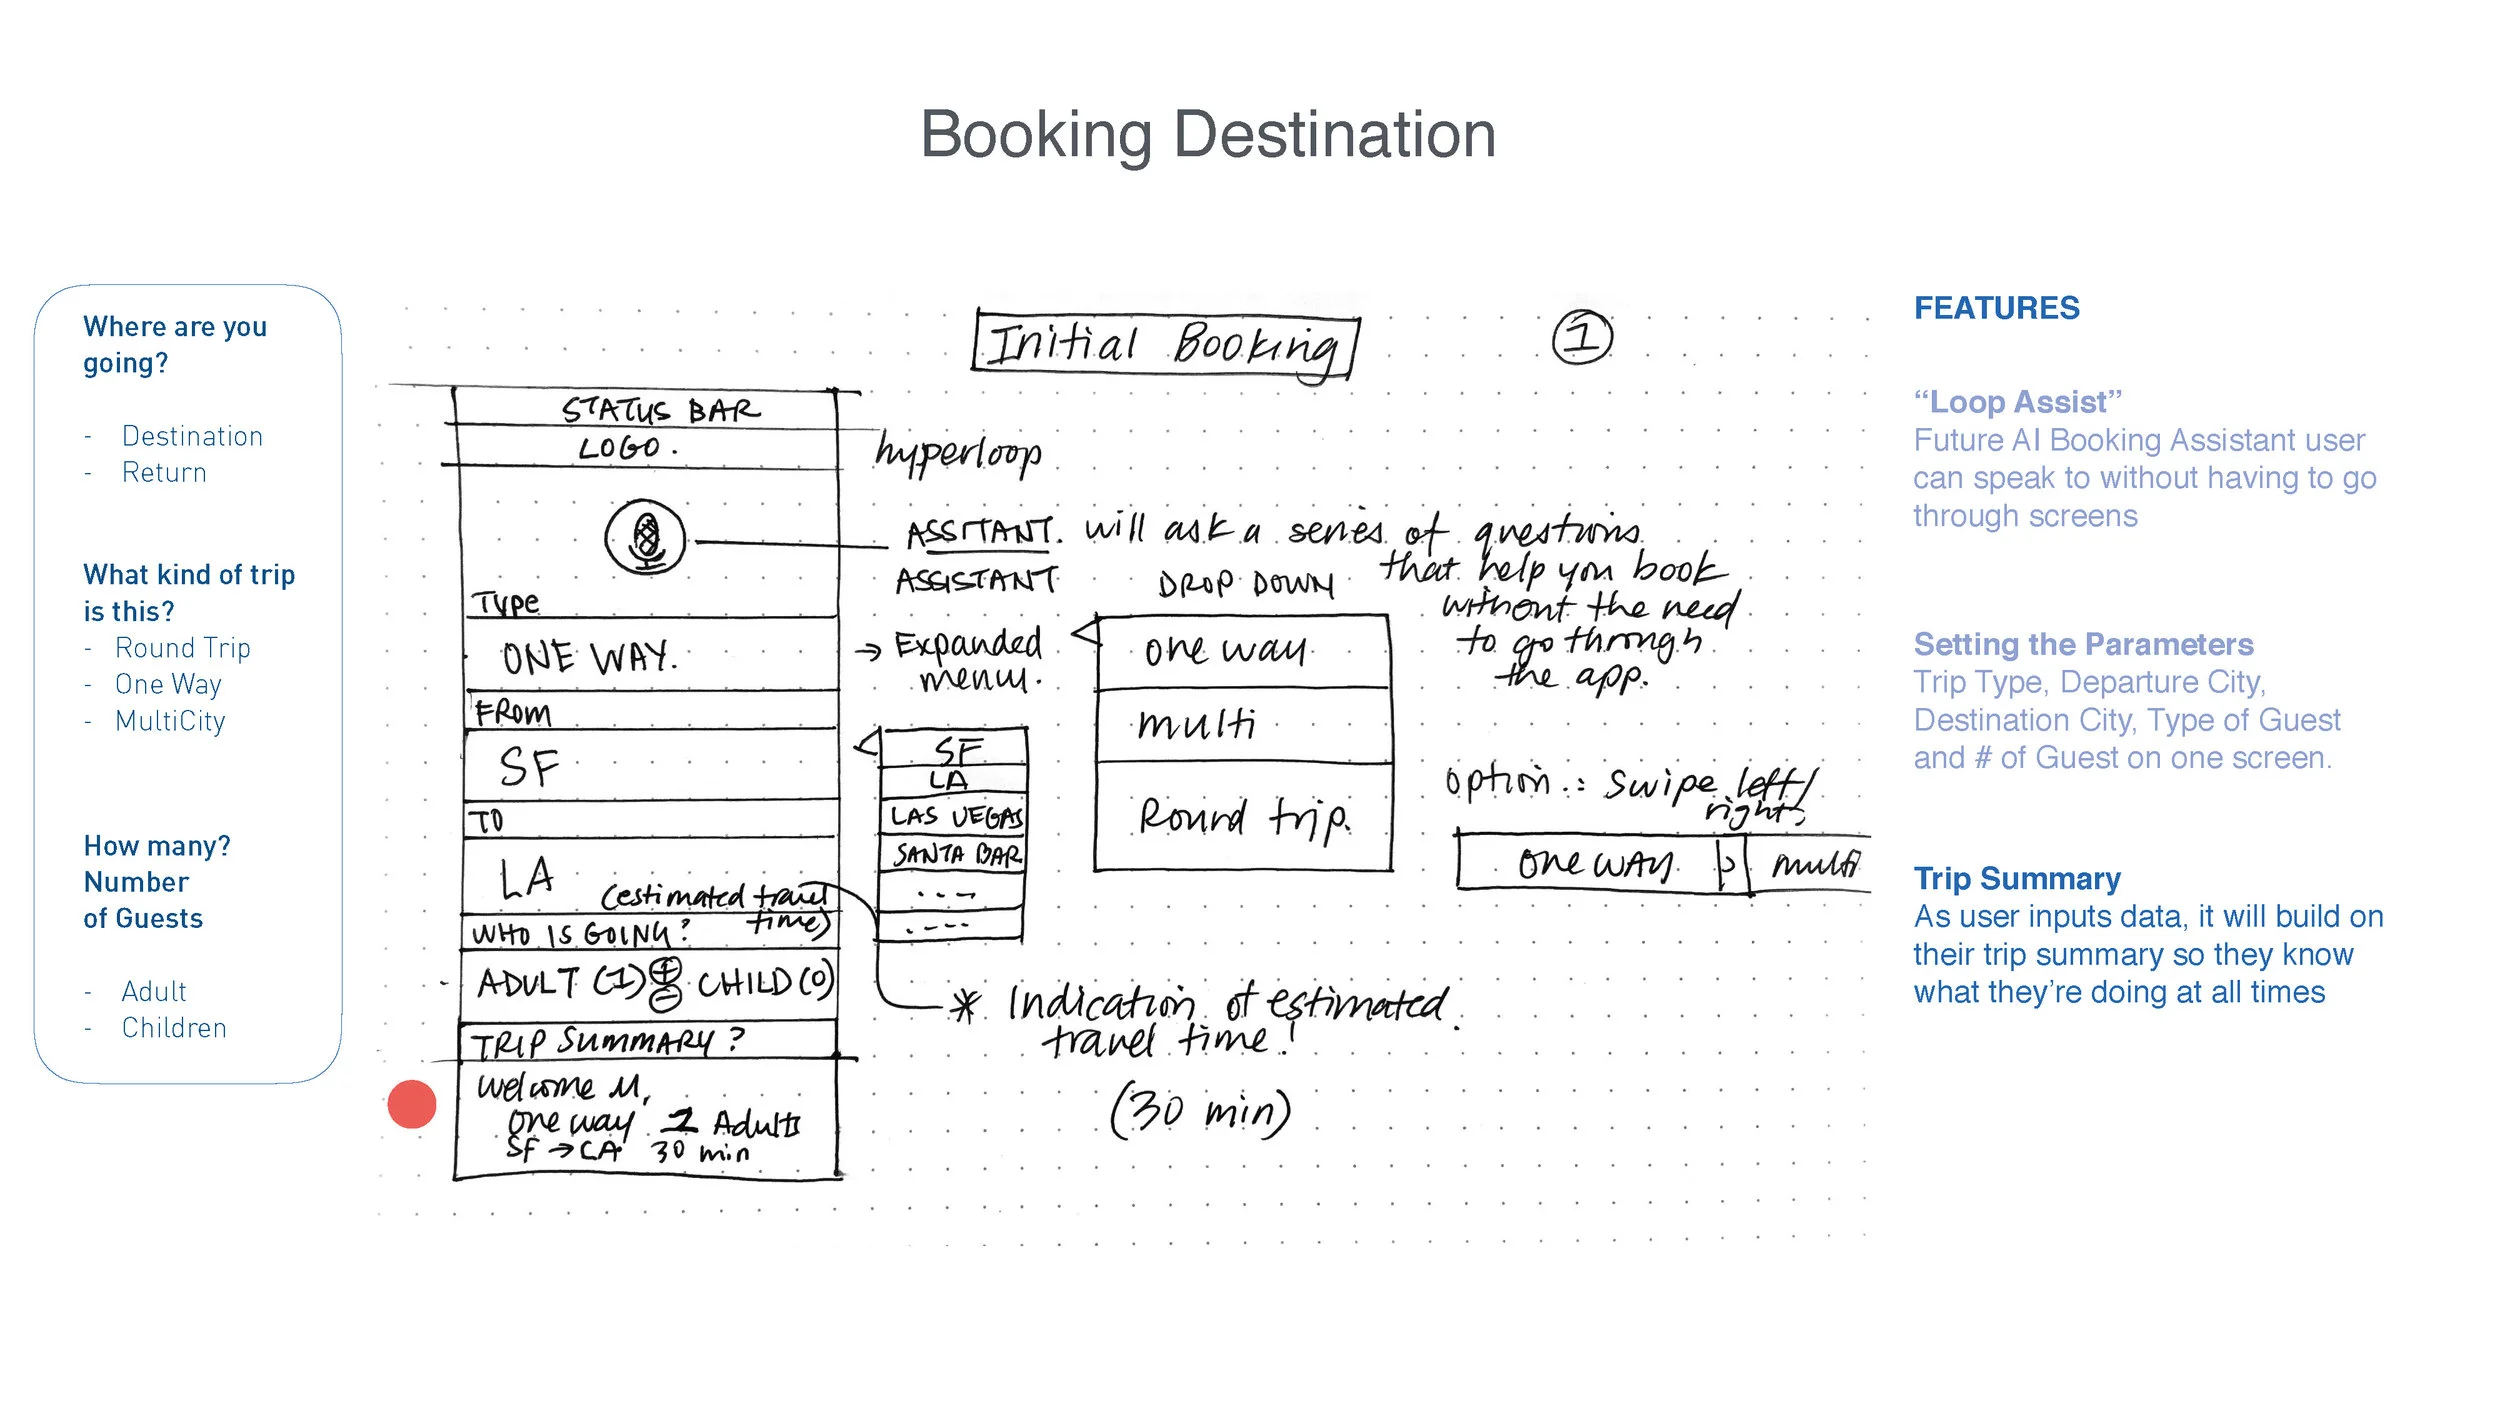Click the 'Setting the Parameters' feature title
Image resolution: width=2500 pixels, height=1406 pixels.
click(x=2083, y=644)
